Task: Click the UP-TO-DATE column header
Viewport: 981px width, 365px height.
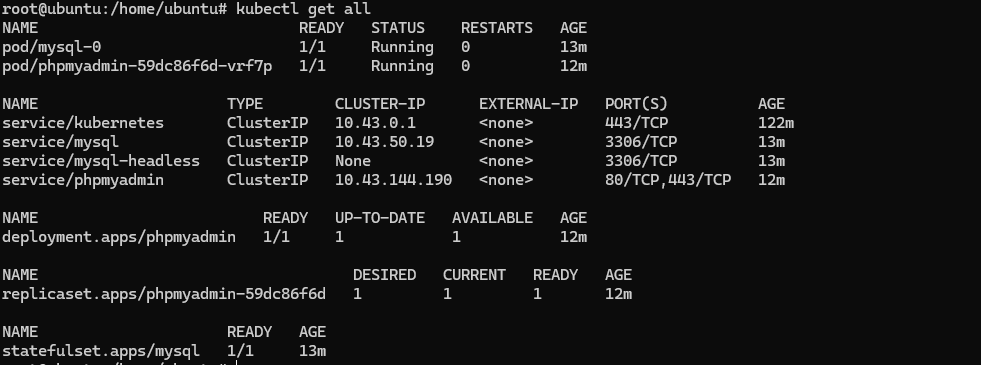Action: (380, 218)
